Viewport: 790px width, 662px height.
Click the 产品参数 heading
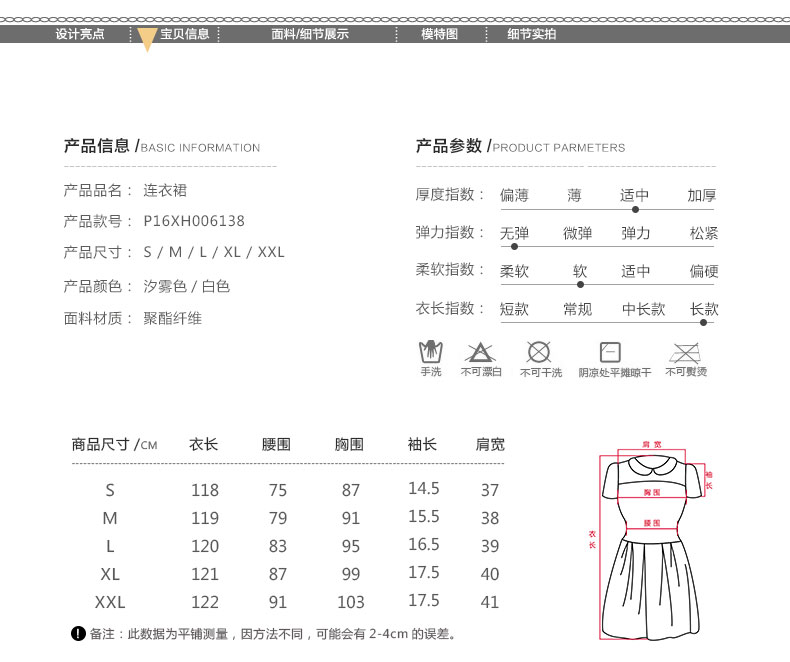[449, 146]
